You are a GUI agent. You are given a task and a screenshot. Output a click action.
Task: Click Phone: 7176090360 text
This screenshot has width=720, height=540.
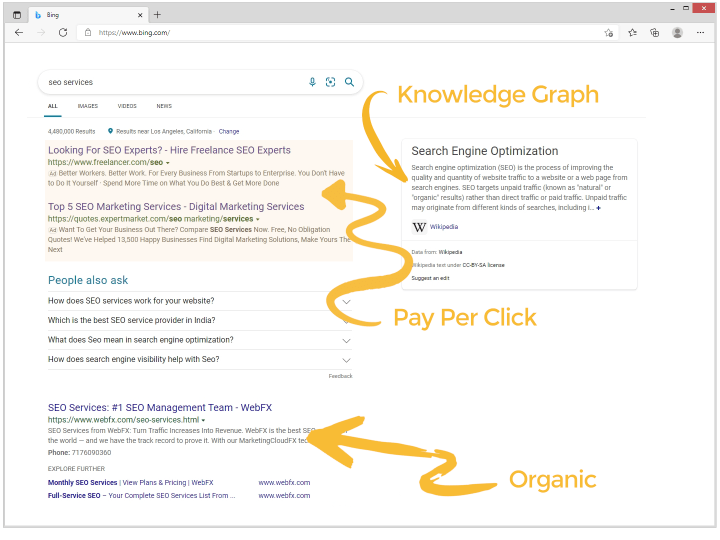(79, 453)
